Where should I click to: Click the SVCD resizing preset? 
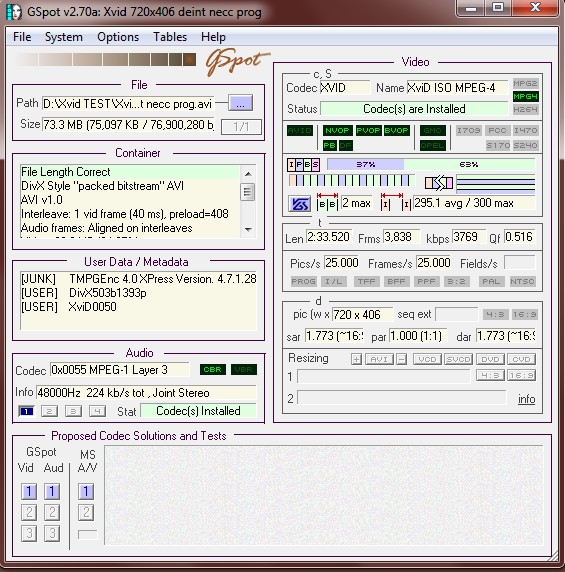click(x=458, y=359)
